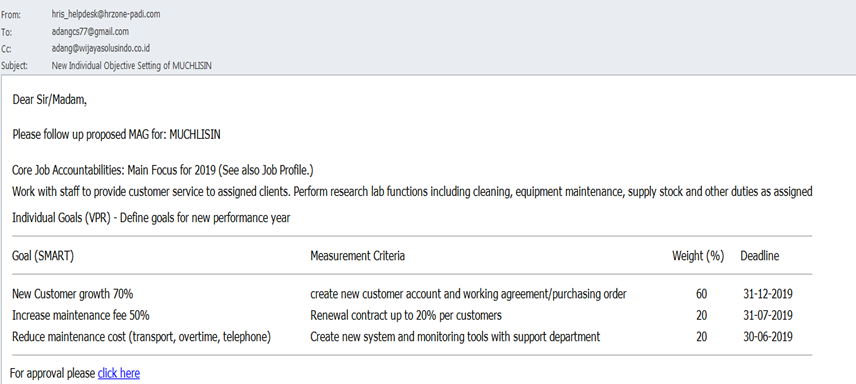Click the "Measurement Criteria" column header
Image resolution: width=856 pixels, height=384 pixels.
(x=358, y=256)
